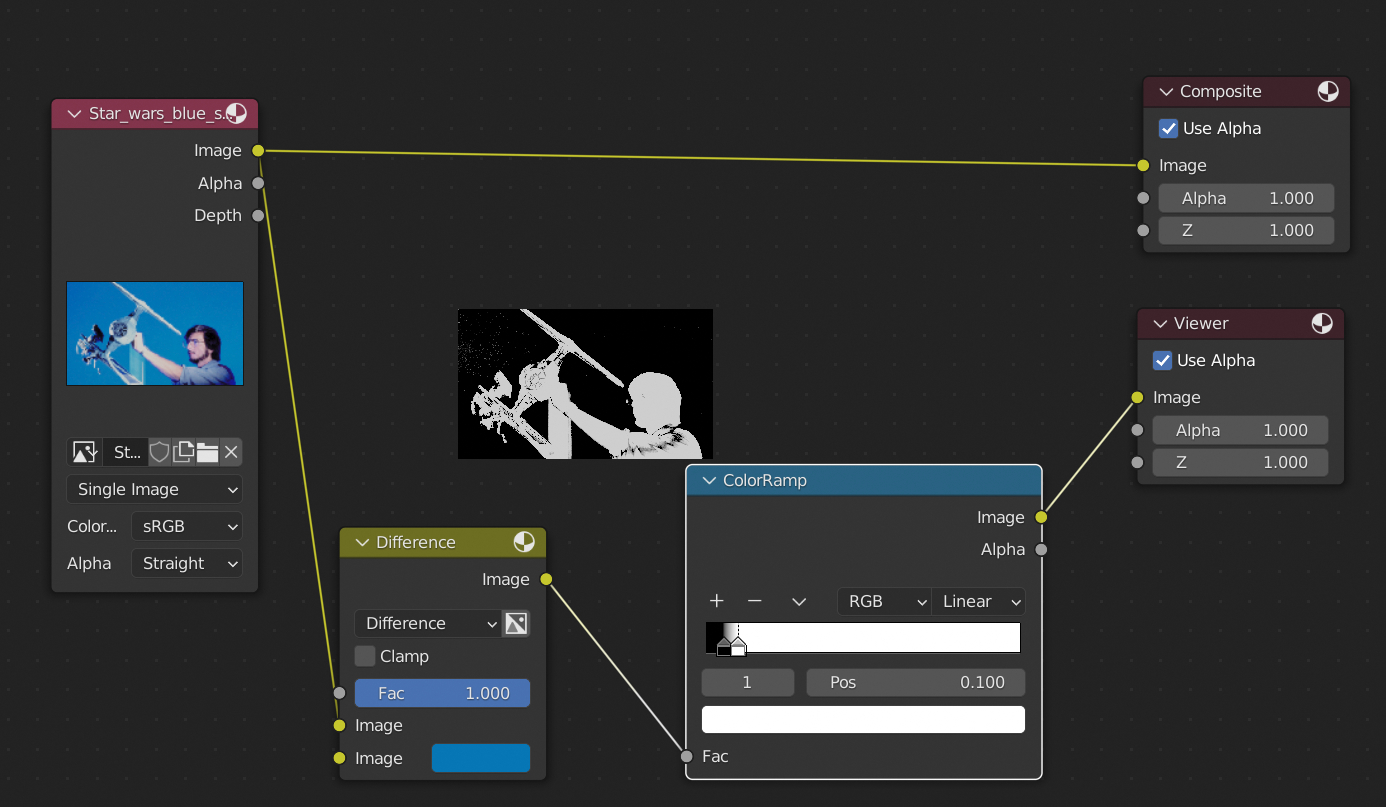
Task: Enable Use Alpha on Composite node
Action: tap(1168, 128)
